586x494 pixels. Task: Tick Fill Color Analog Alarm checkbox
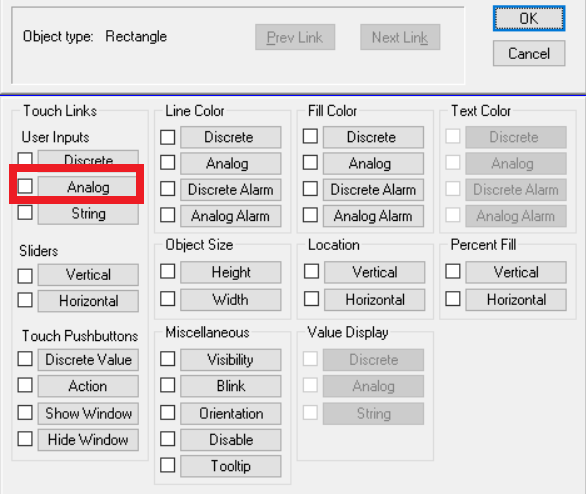310,215
